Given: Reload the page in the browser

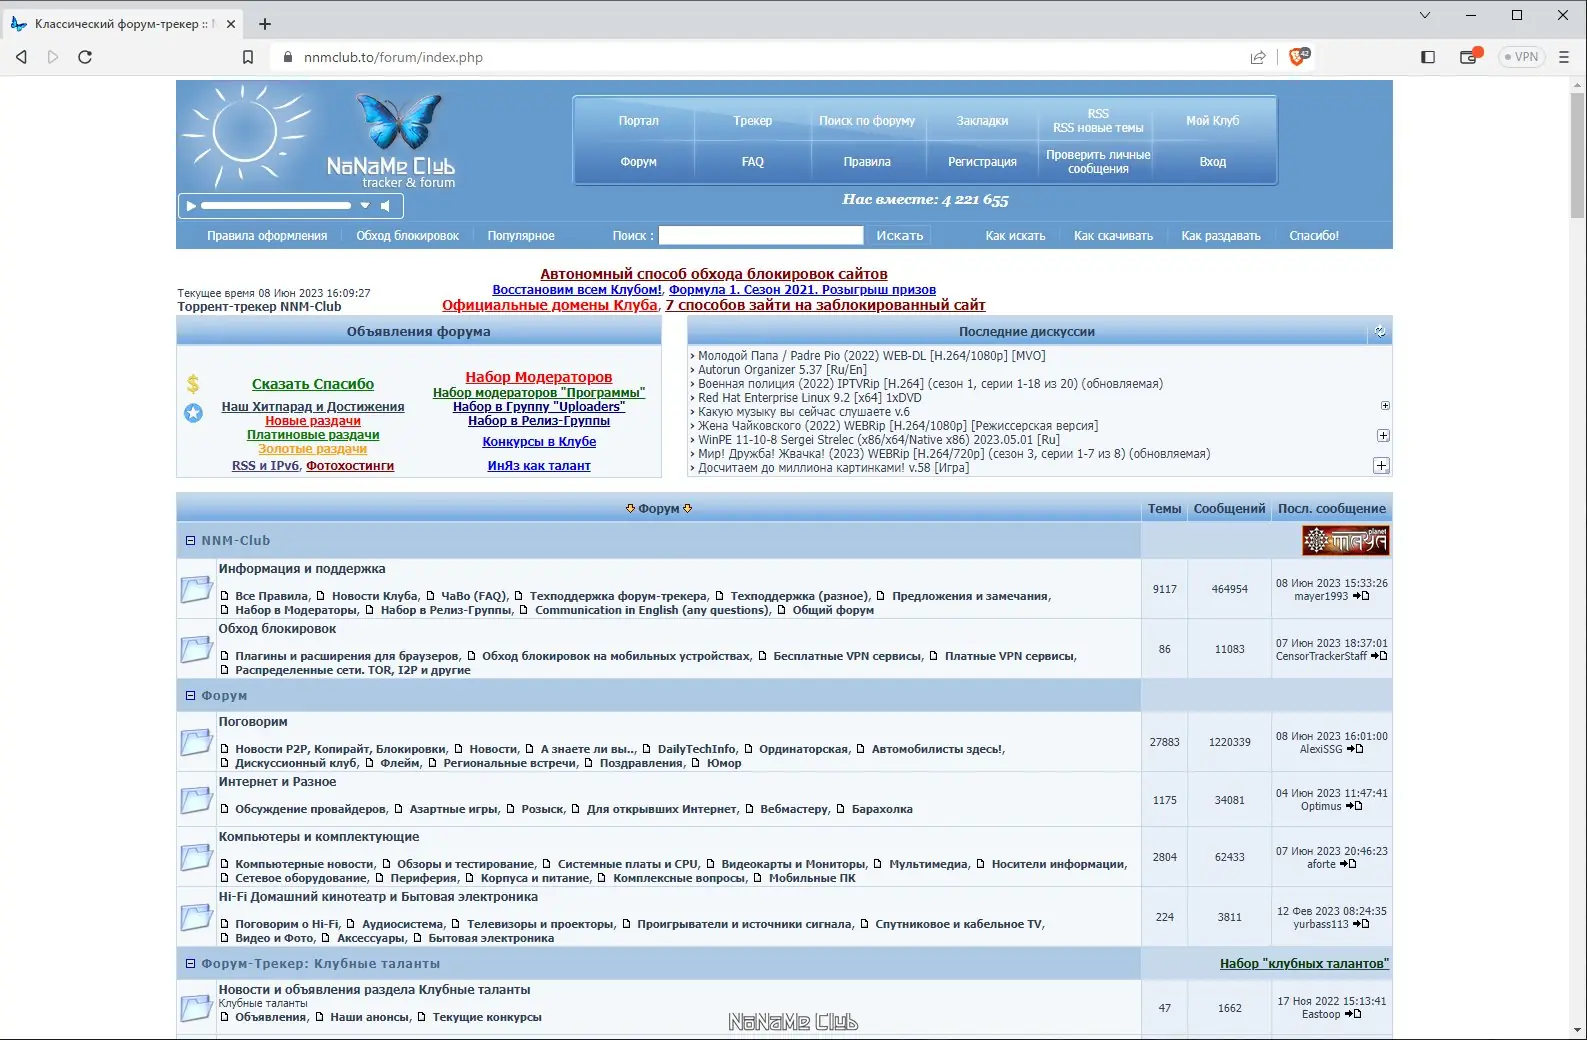Looking at the screenshot, I should pos(85,57).
